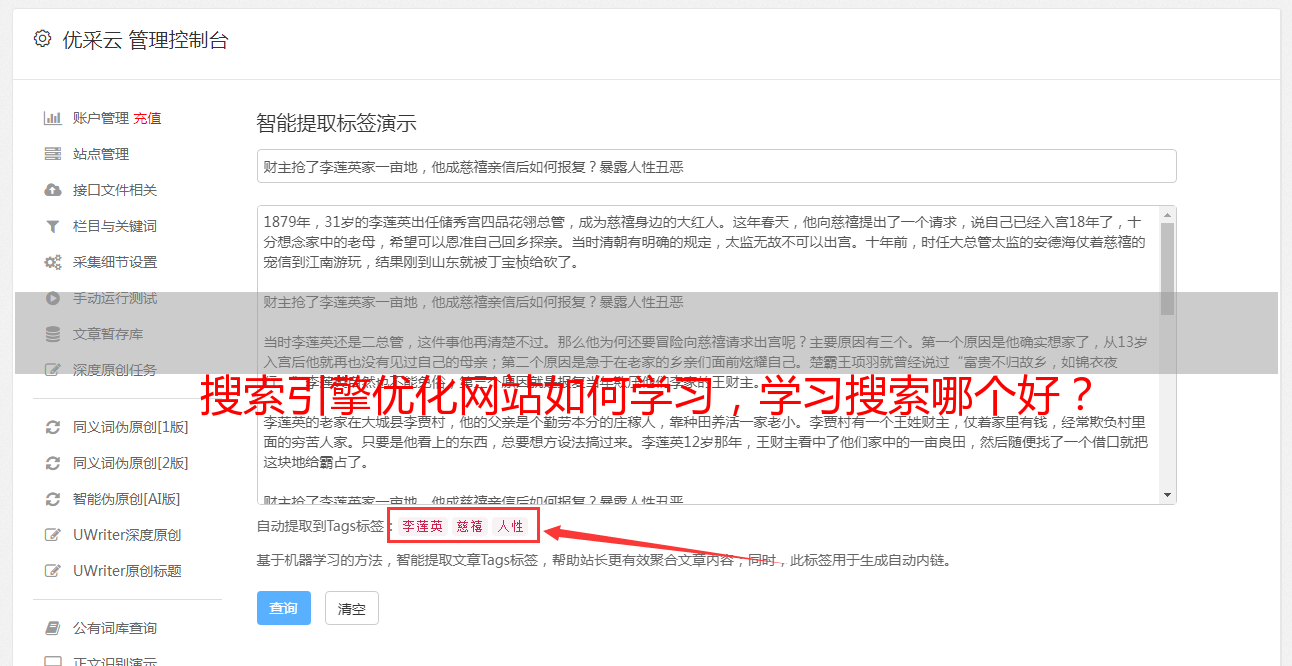Click the blue 查询 button
The image size is (1292, 666).
click(x=284, y=608)
